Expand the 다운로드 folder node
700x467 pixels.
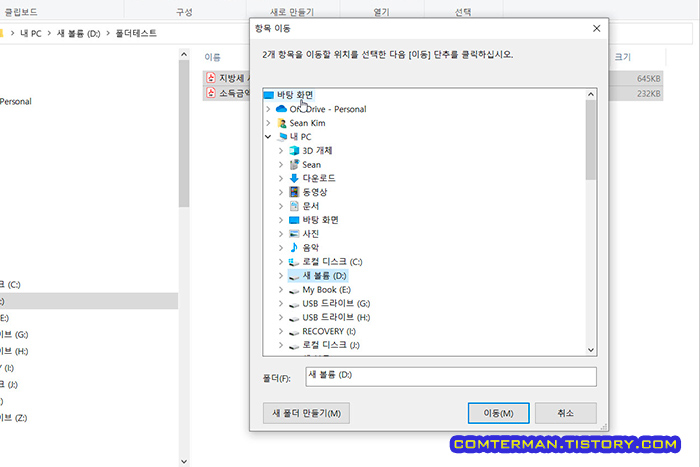click(281, 179)
